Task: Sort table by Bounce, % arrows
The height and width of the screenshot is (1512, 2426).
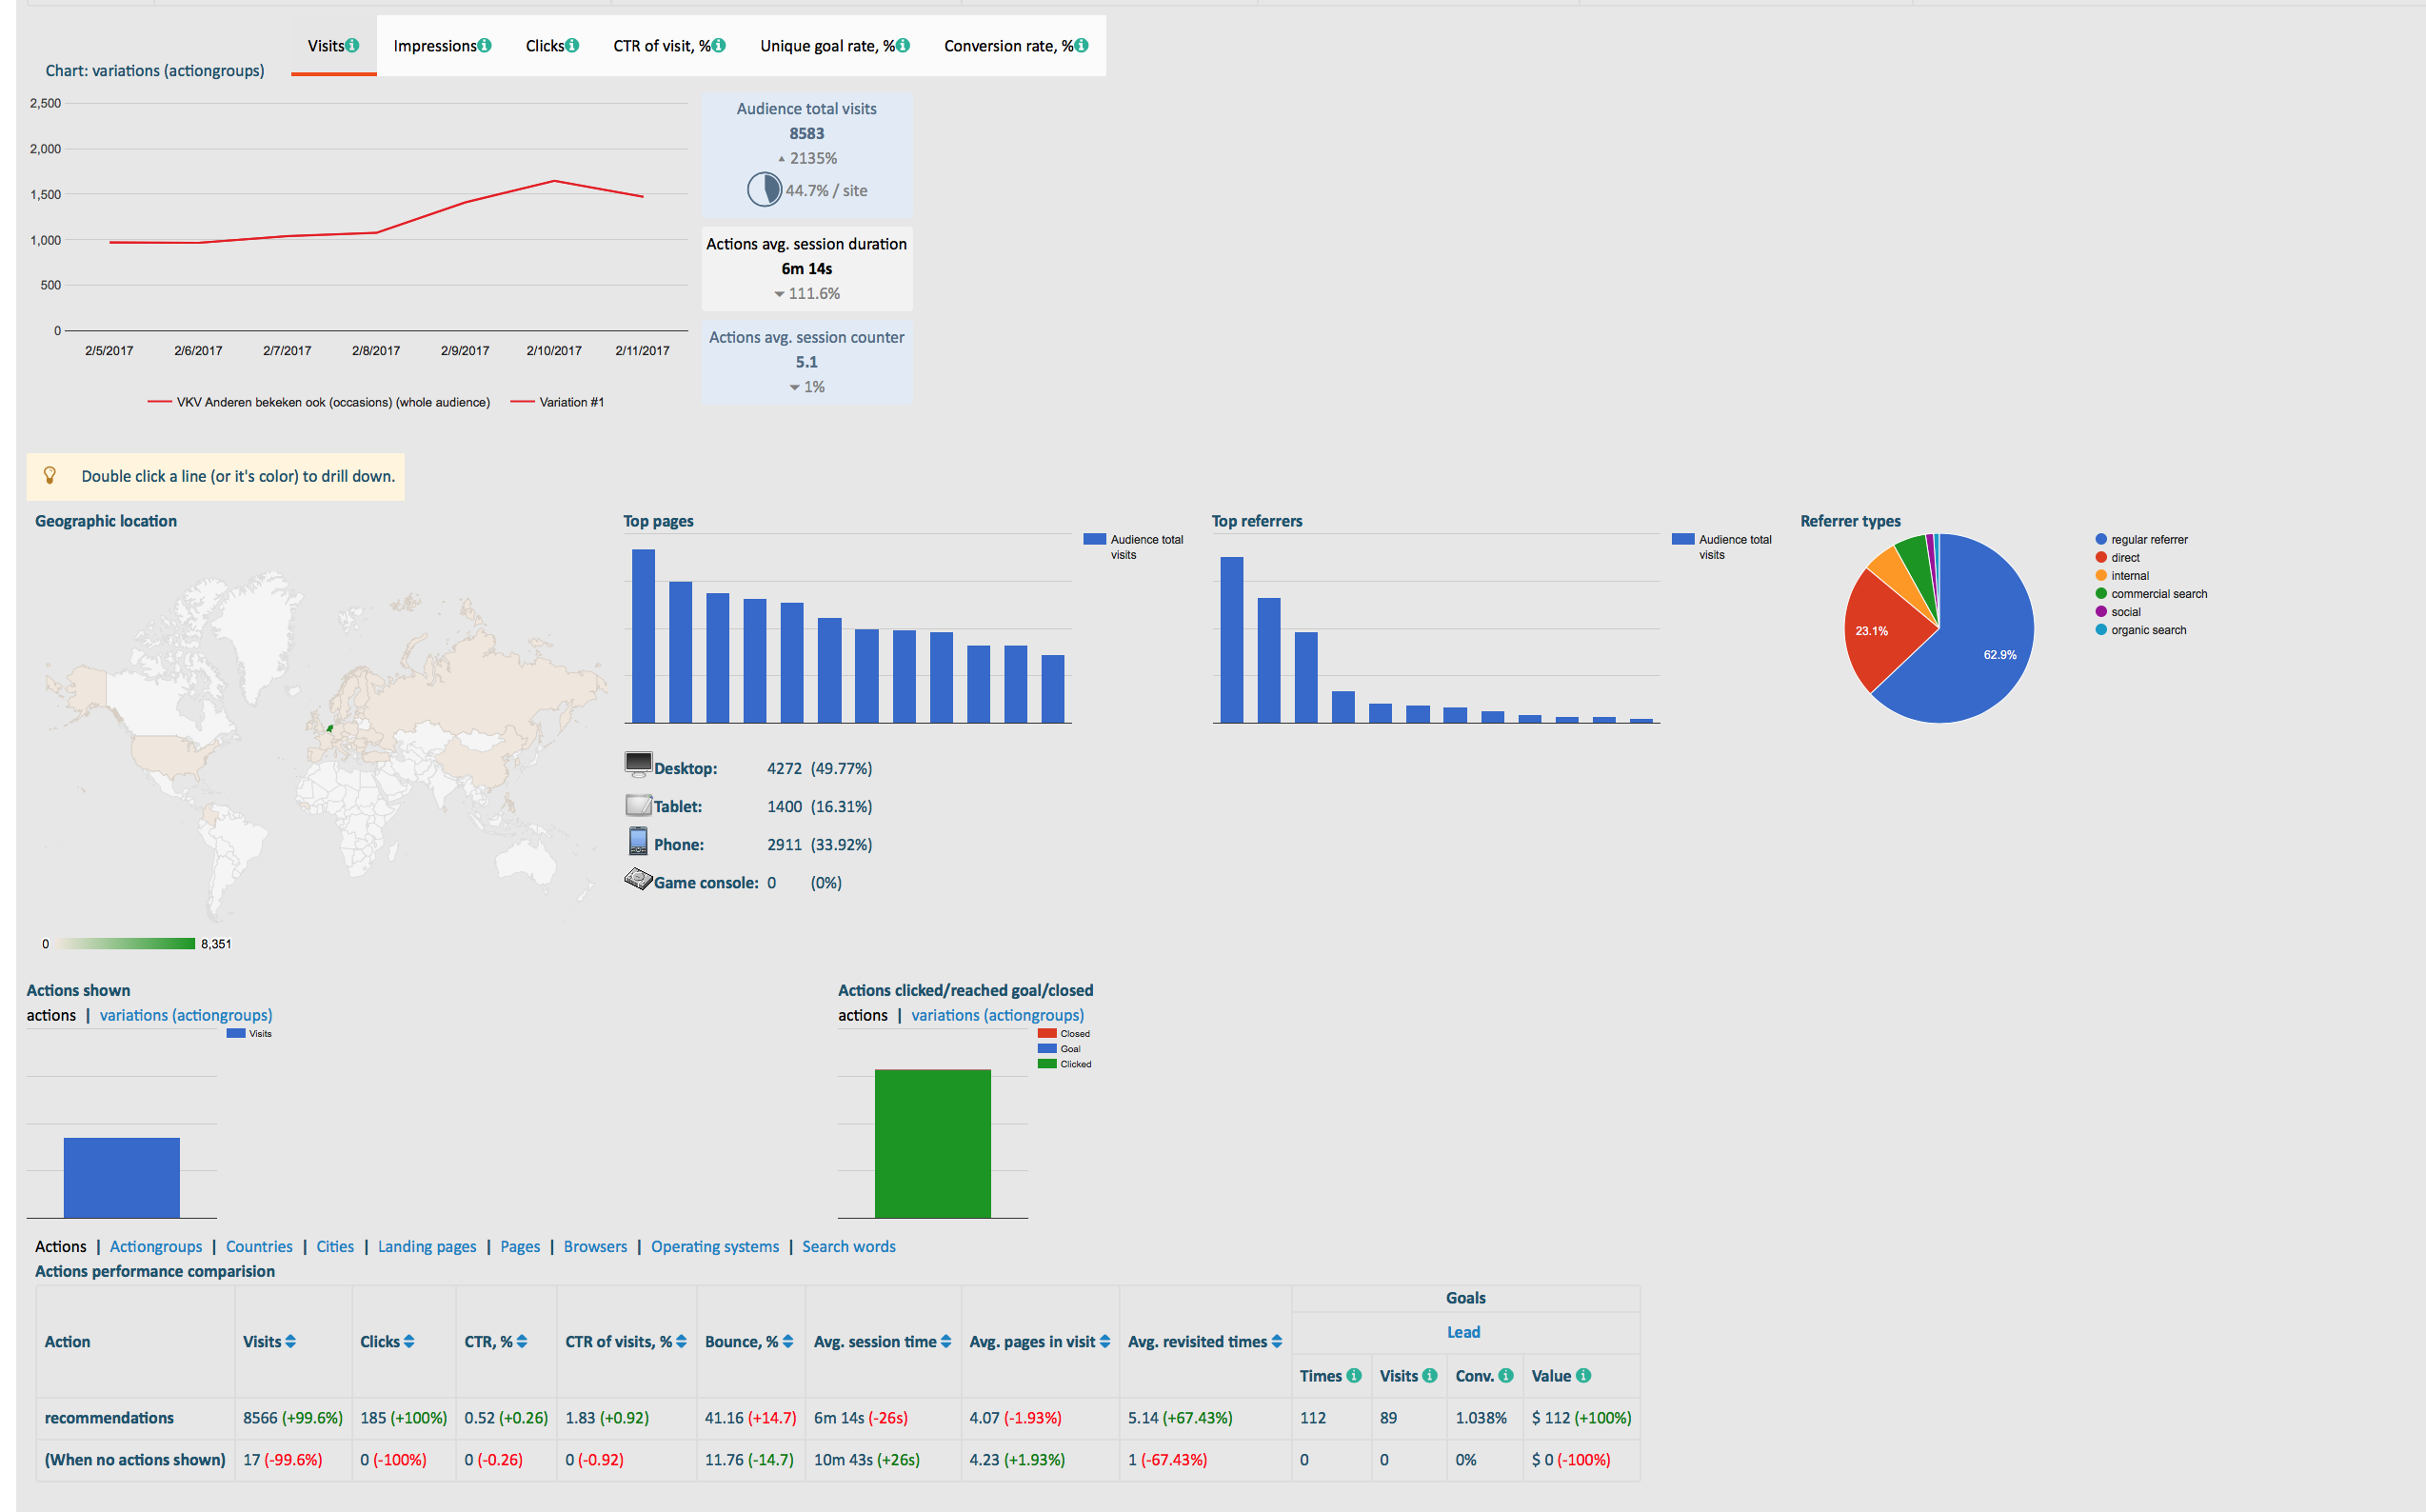Action: tap(788, 1341)
